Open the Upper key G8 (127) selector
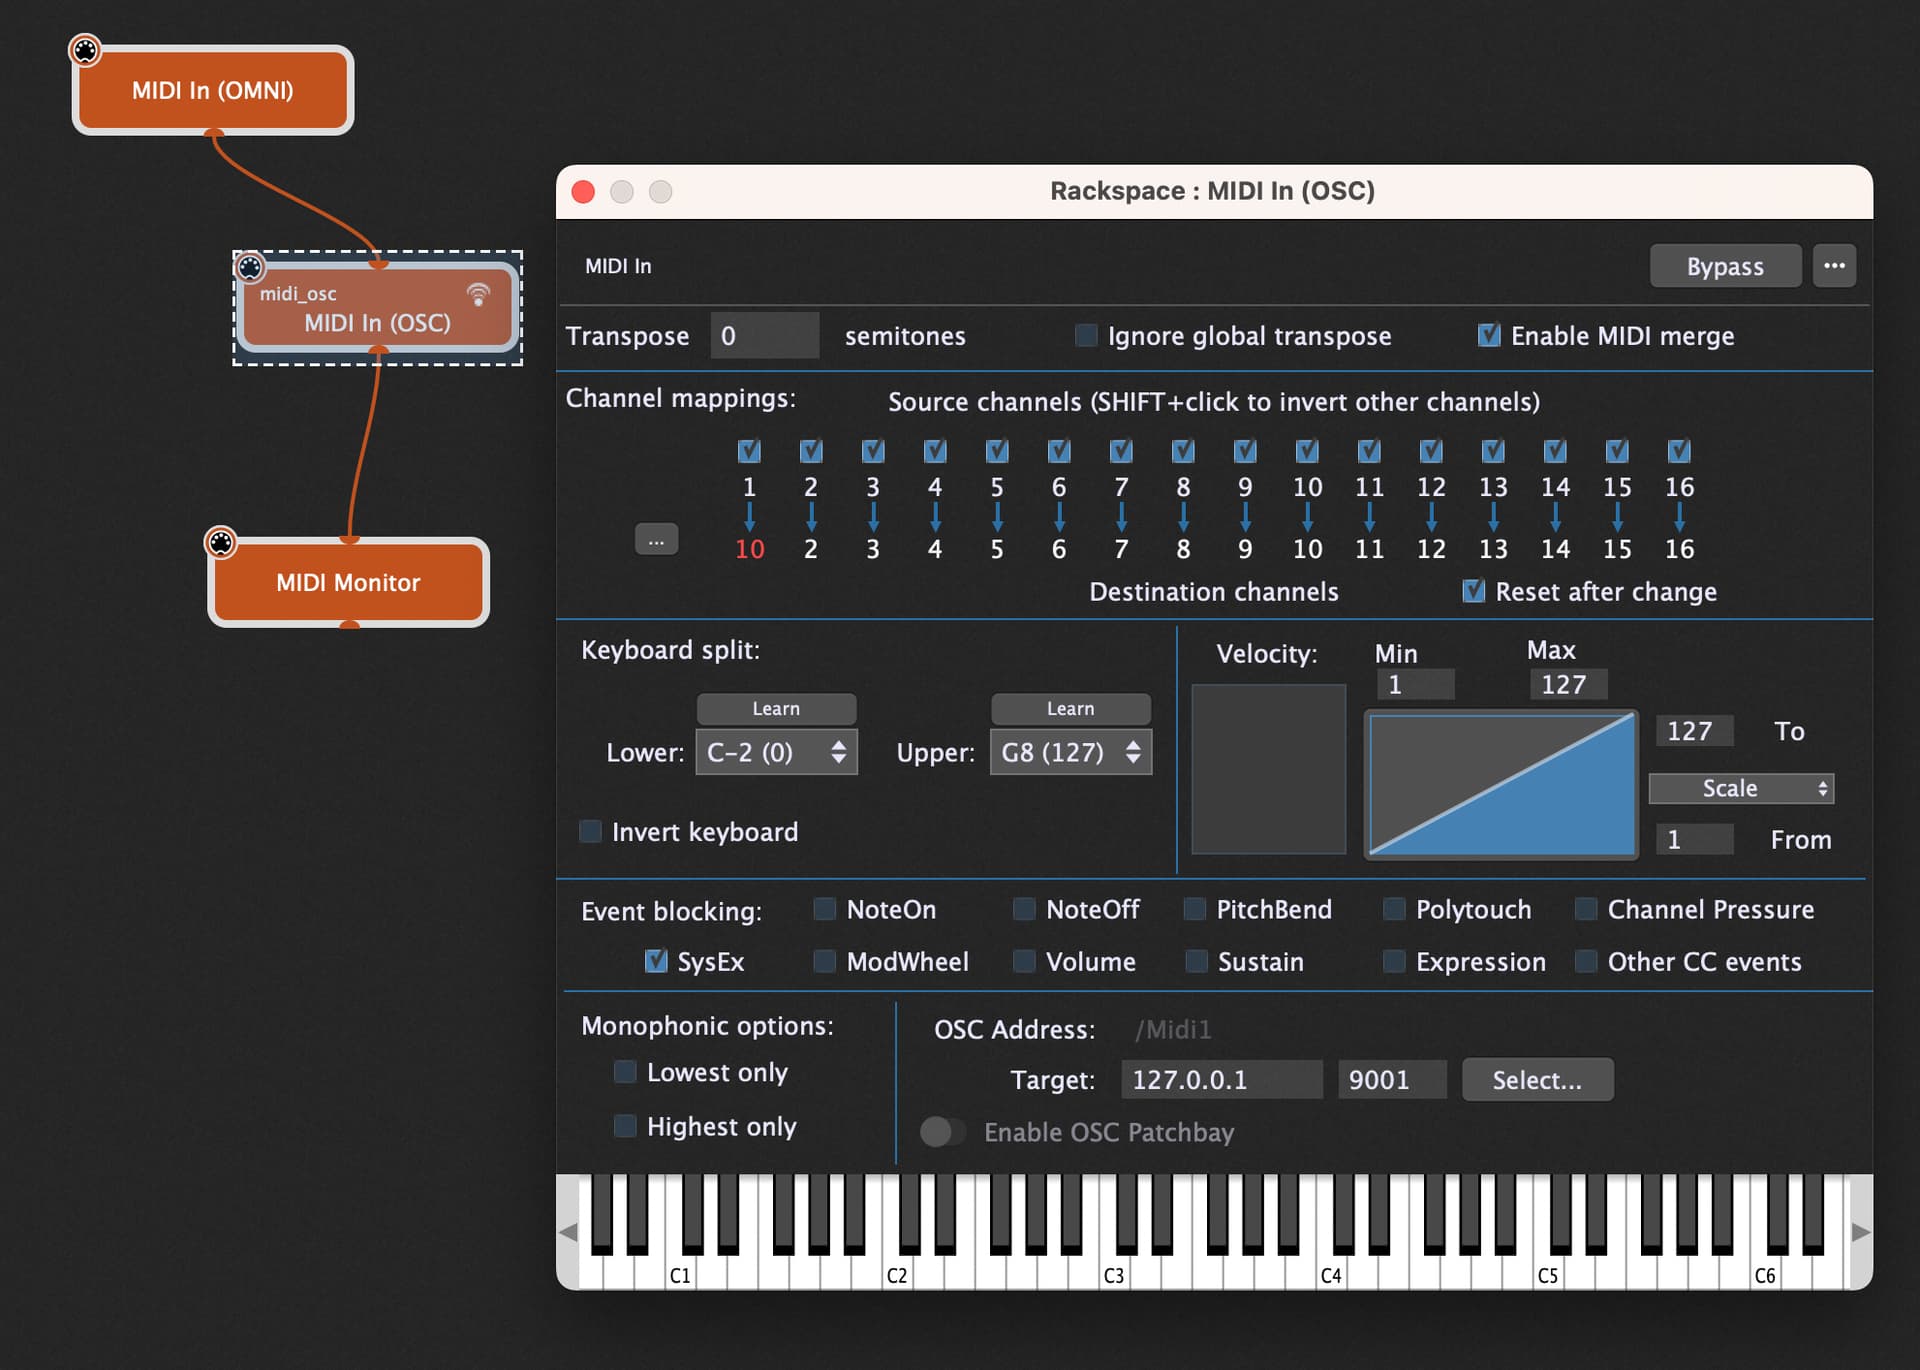This screenshot has height=1370, width=1920. pos(1071,752)
